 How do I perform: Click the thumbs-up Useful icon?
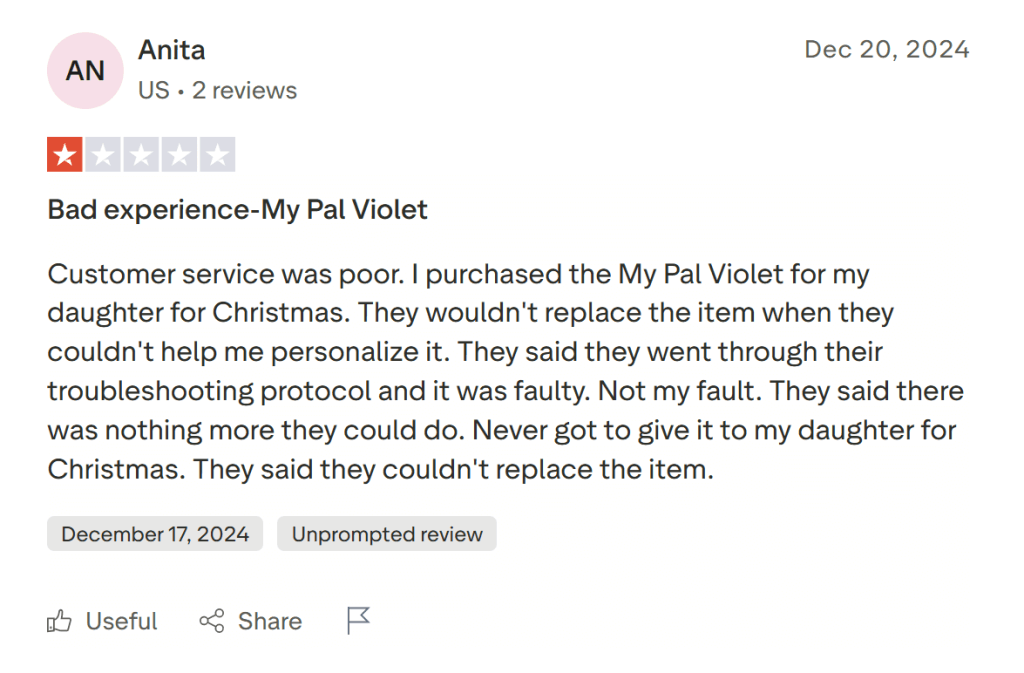60,621
